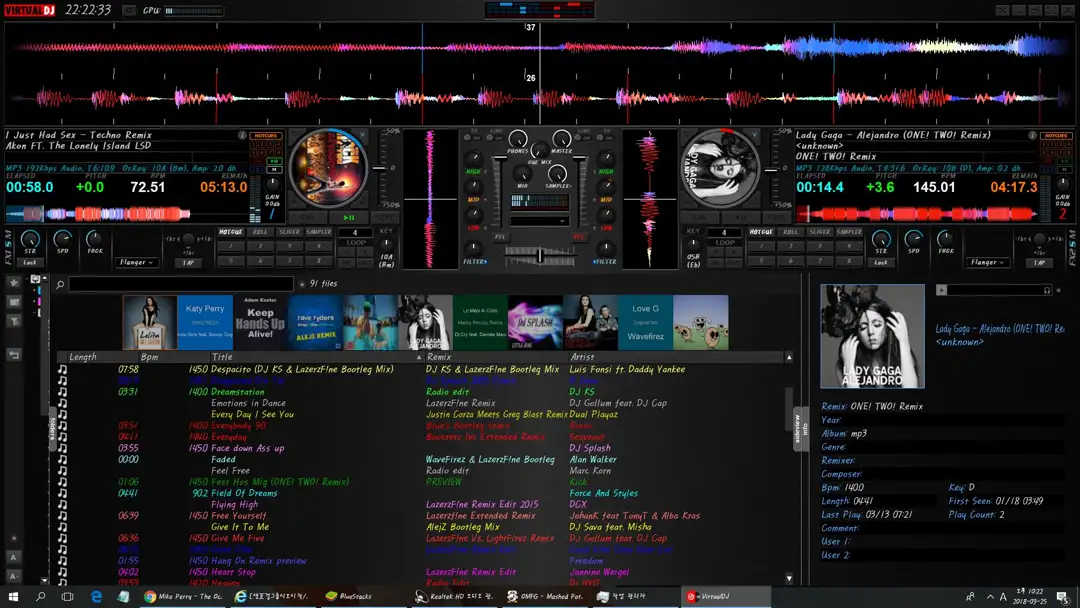Click the crossfader slider
The height and width of the screenshot is (608, 1080).
[x=540, y=256]
